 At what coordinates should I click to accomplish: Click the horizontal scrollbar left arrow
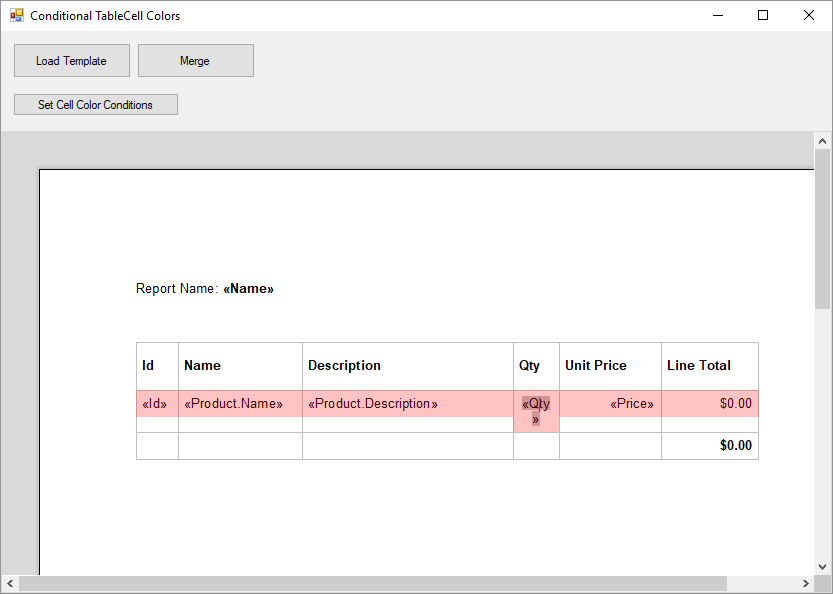pyautogui.click(x=10, y=584)
